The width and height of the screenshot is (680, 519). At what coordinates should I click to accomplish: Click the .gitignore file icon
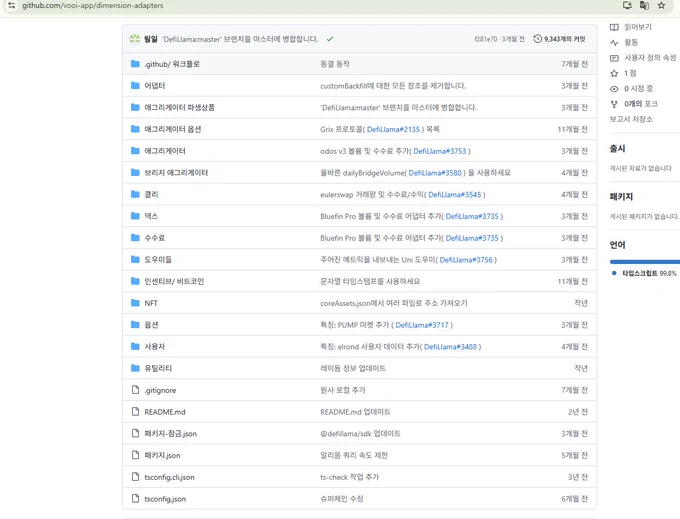tap(135, 390)
